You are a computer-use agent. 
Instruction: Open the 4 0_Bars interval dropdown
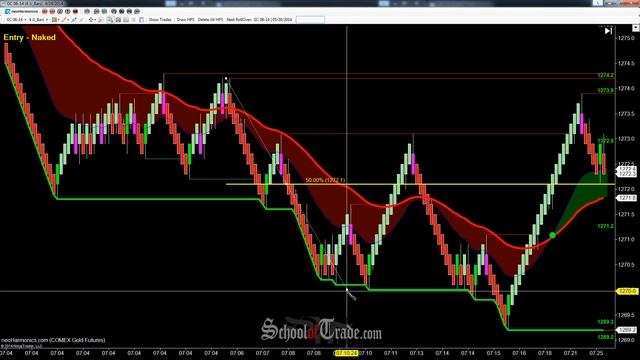(x=38, y=20)
